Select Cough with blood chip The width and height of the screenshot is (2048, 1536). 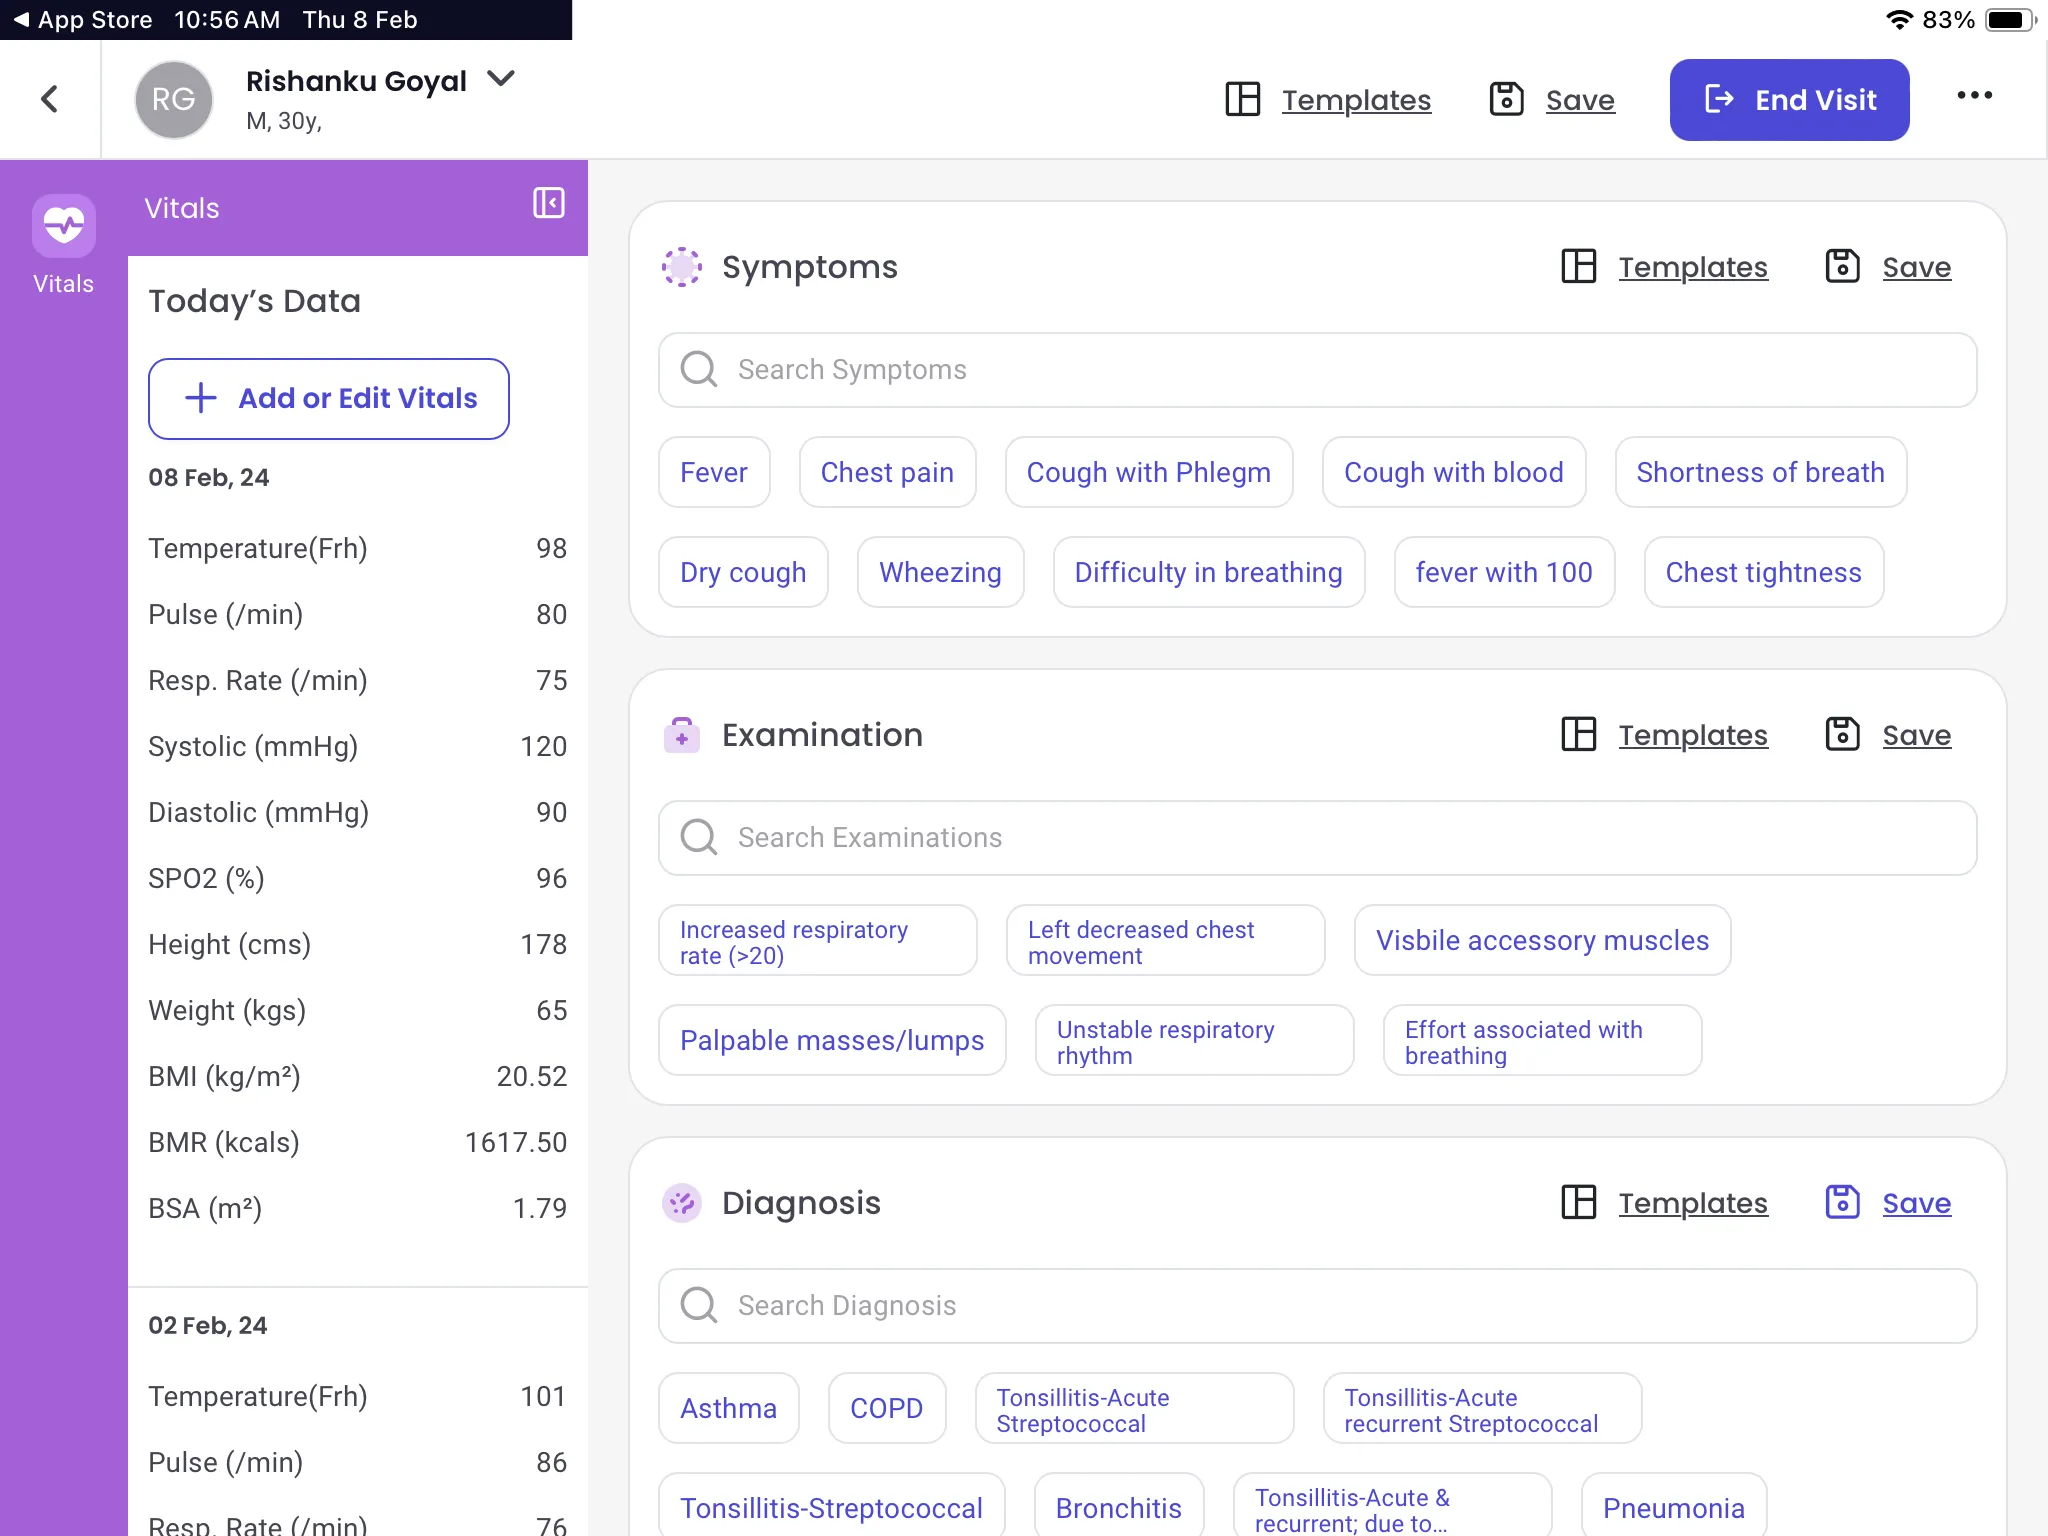[x=1454, y=472]
